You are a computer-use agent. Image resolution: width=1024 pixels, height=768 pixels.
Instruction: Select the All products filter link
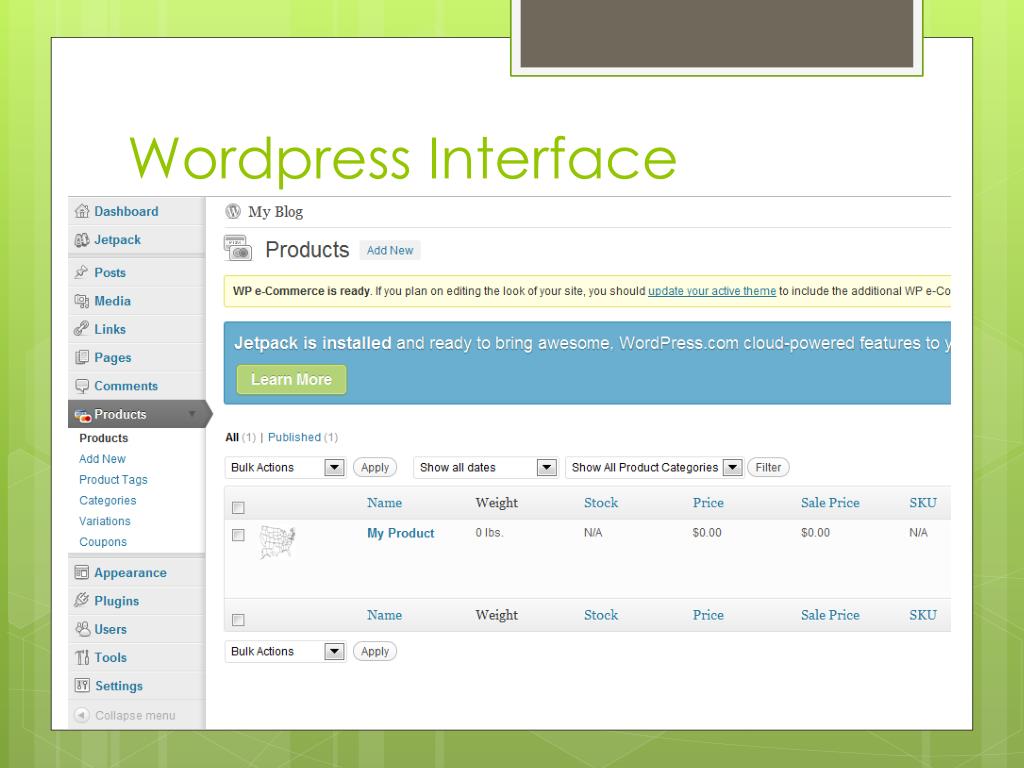click(x=232, y=437)
